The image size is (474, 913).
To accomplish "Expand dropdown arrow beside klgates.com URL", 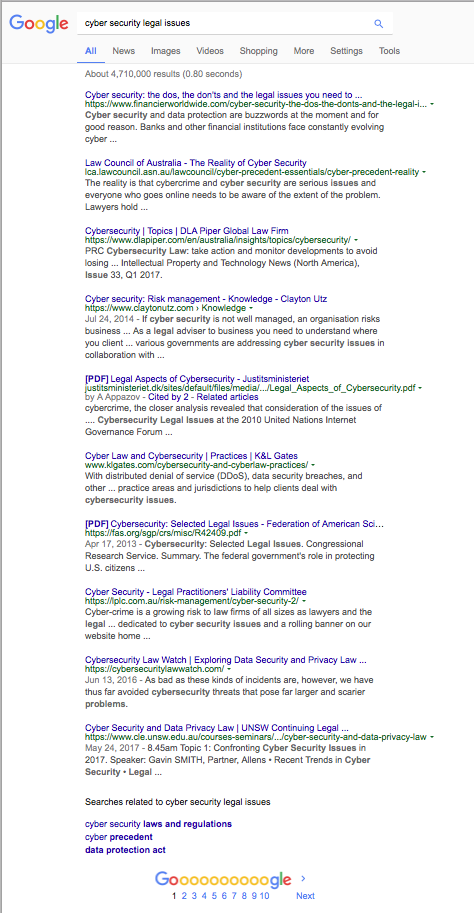I will pyautogui.click(x=313, y=465).
